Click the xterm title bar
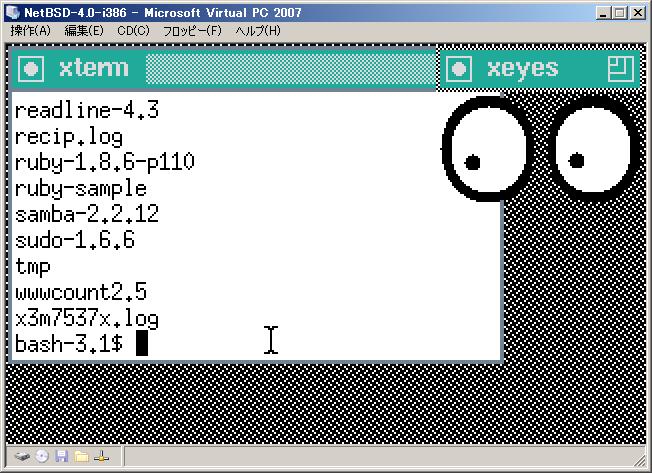 (290, 69)
